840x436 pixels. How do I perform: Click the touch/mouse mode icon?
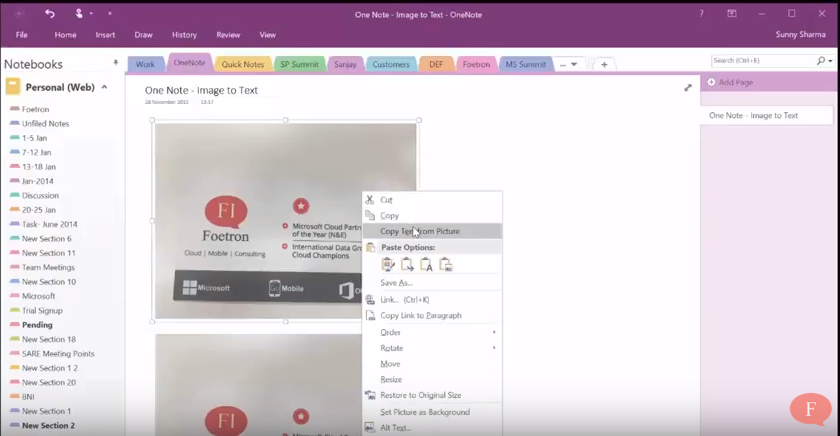(x=79, y=13)
